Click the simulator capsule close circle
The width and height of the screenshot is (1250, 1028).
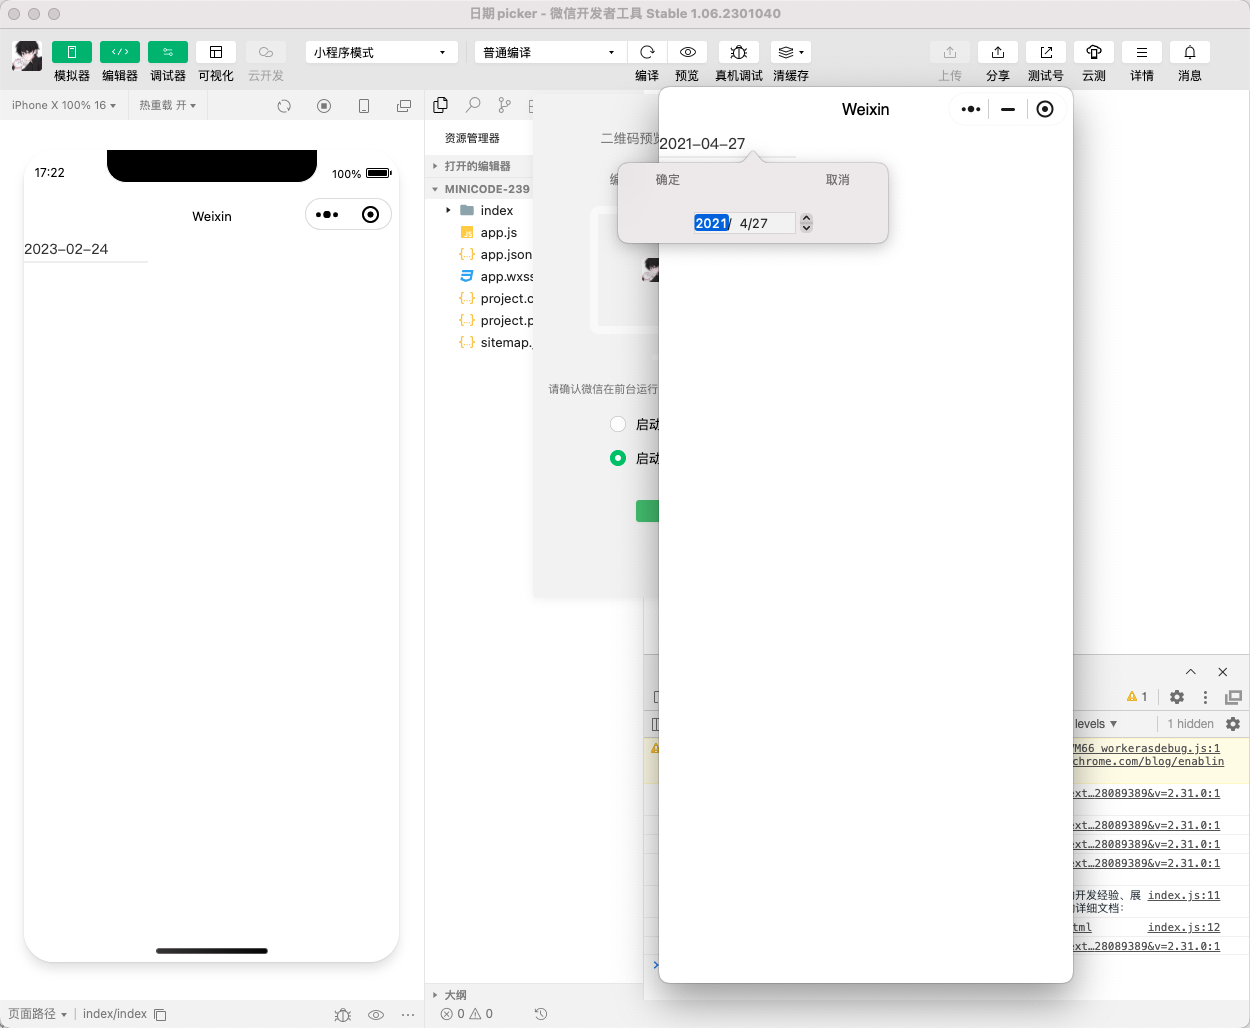click(x=370, y=214)
